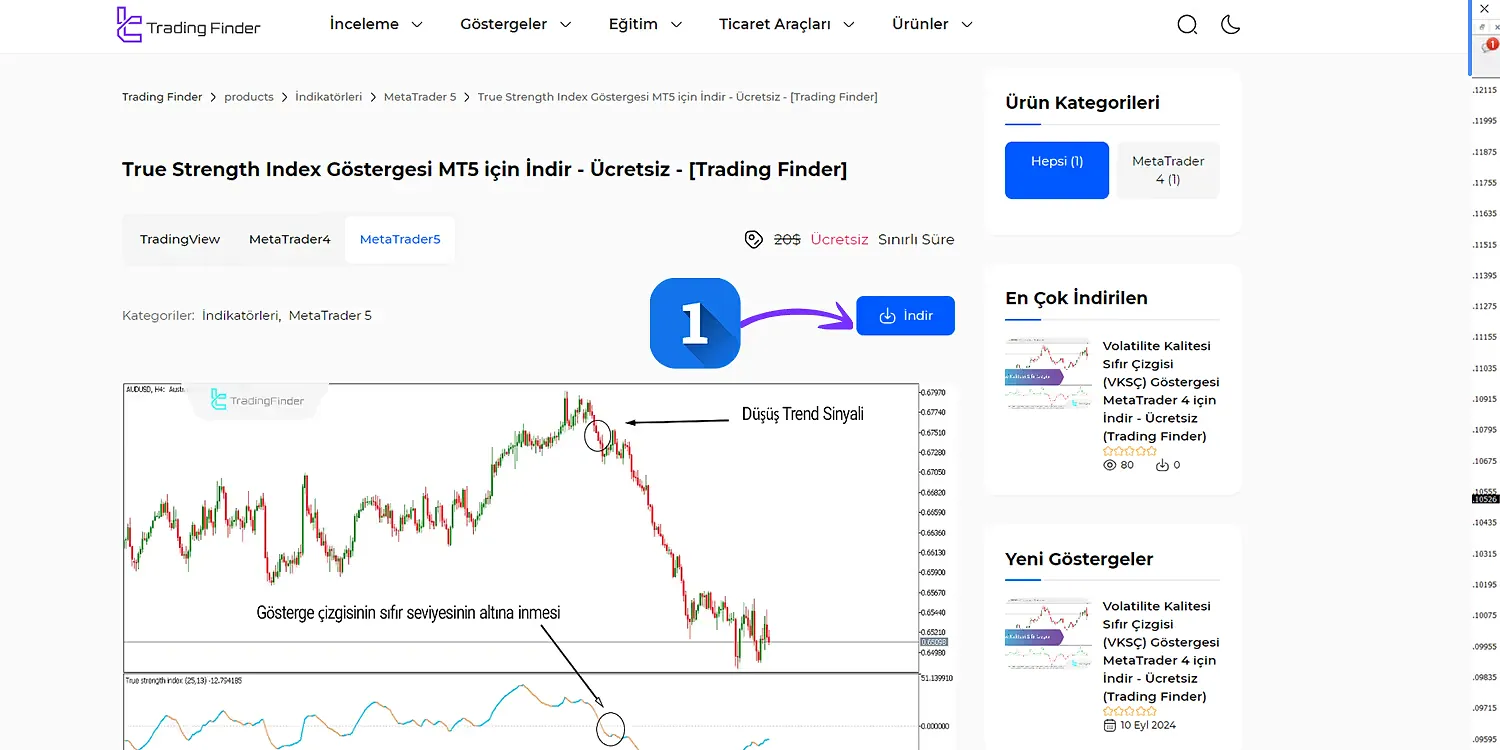The width and height of the screenshot is (1500, 750).
Task: Open the search function
Action: (1187, 23)
